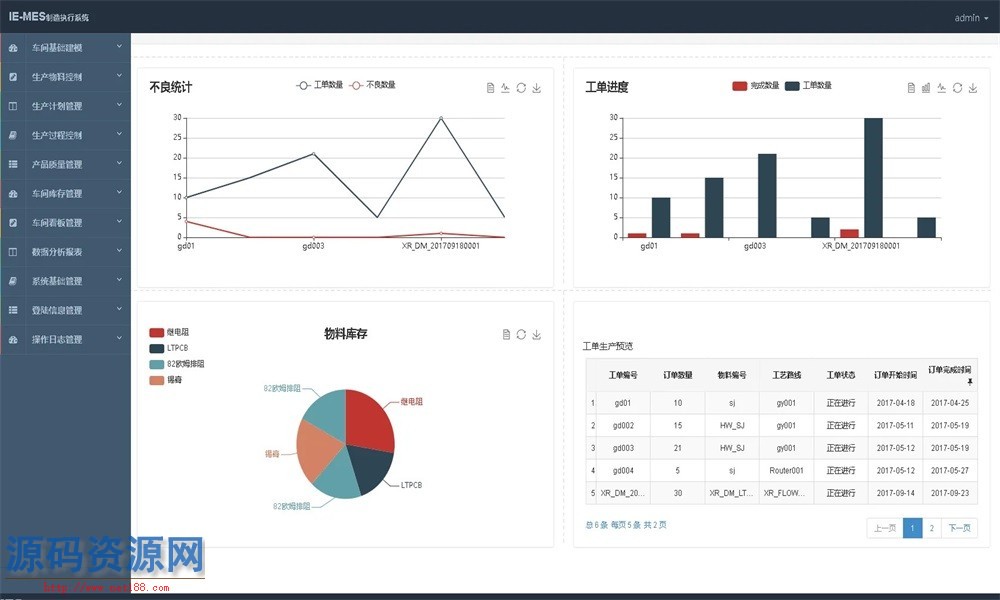
Task: Expand 车间基础建模 menu with its chevron
Action: pyautogui.click(x=119, y=47)
